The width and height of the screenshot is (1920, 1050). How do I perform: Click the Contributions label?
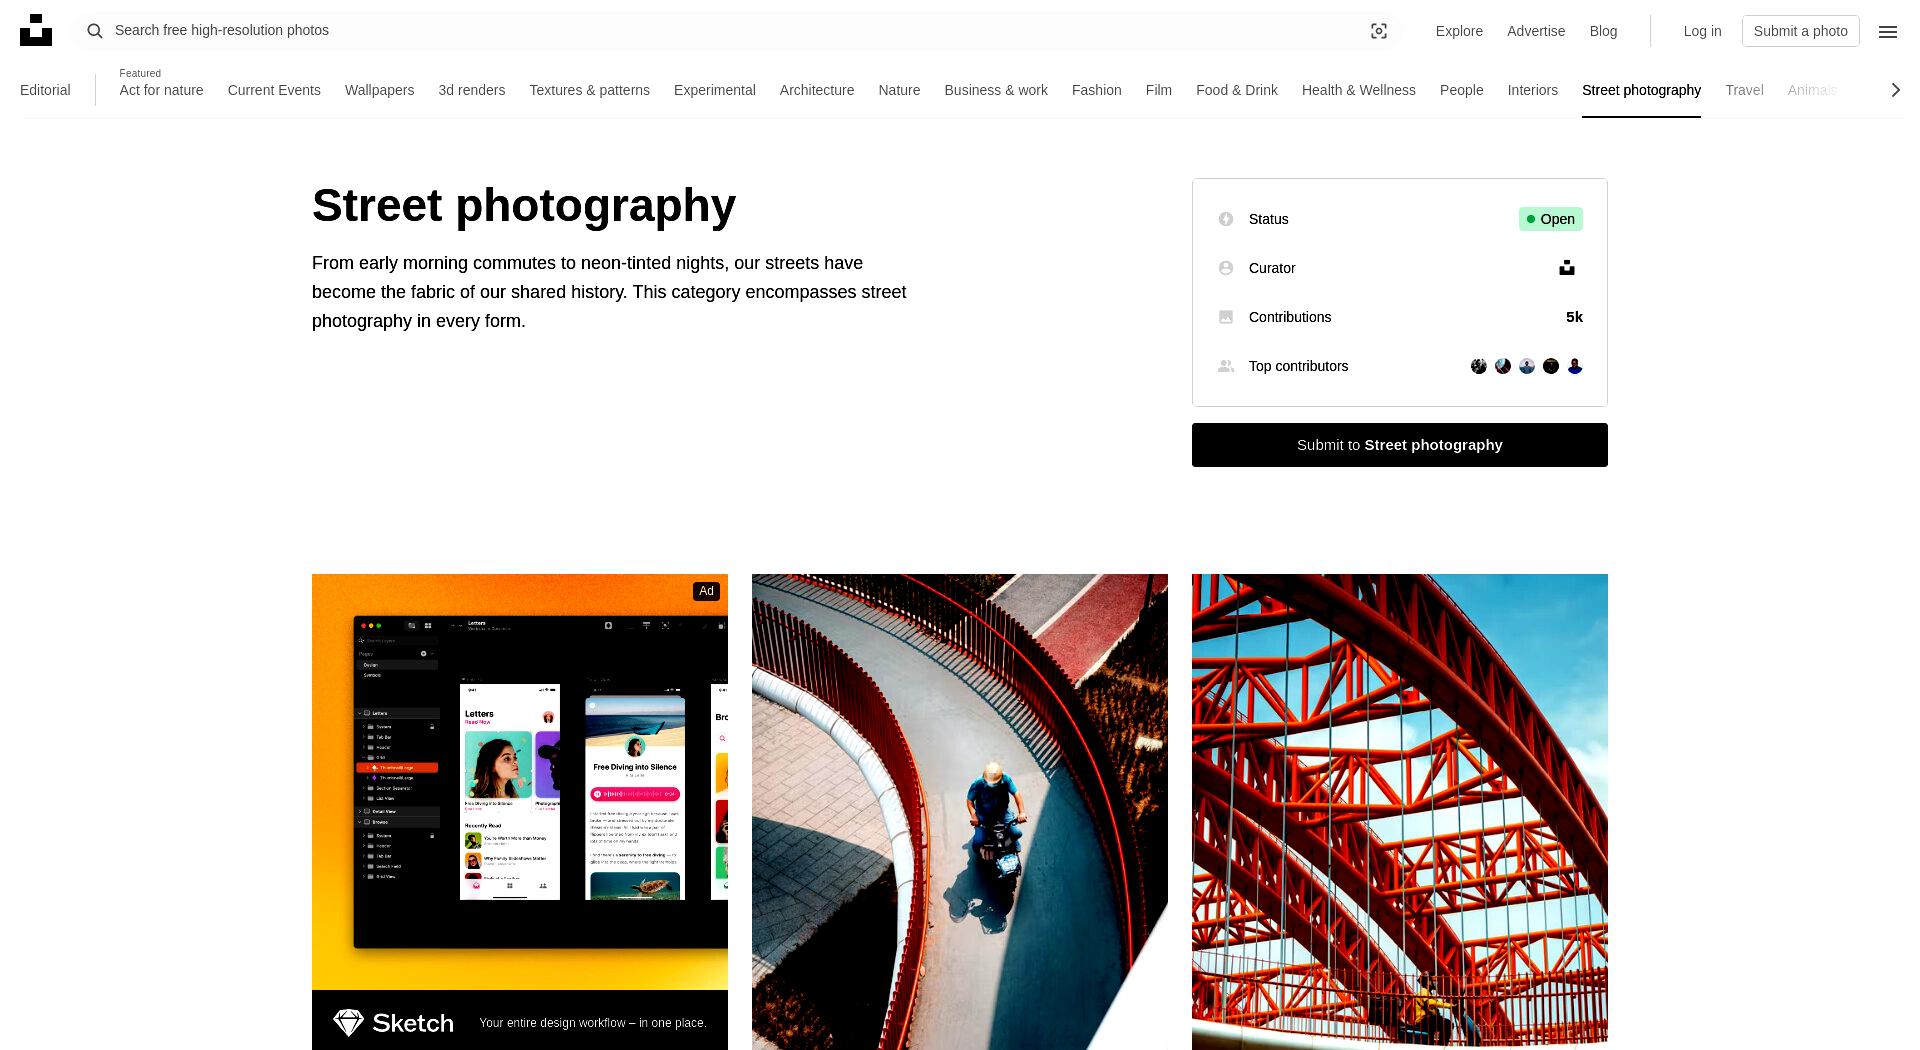point(1290,317)
